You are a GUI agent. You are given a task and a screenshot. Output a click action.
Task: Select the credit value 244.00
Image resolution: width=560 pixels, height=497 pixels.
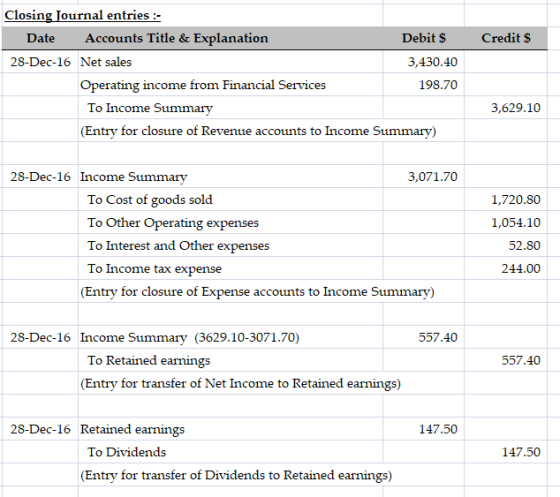[x=521, y=268]
